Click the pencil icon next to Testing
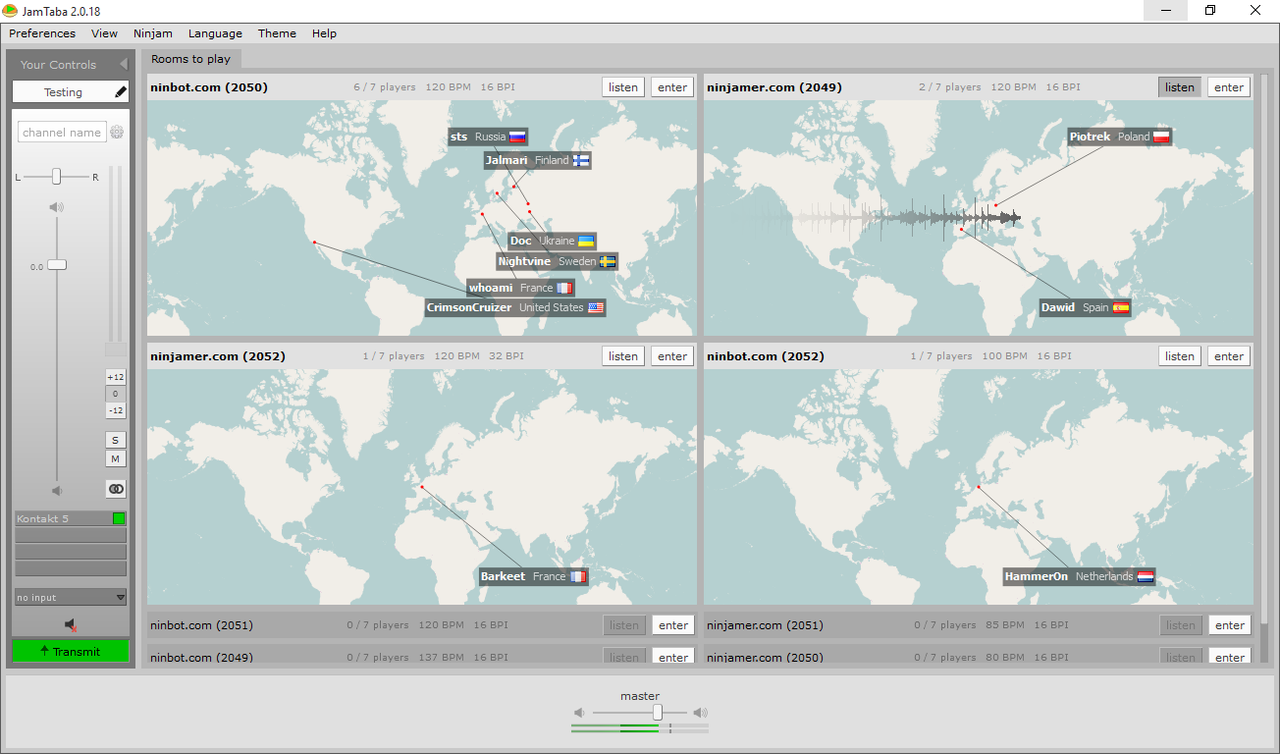The image size is (1280, 754). 121,92
